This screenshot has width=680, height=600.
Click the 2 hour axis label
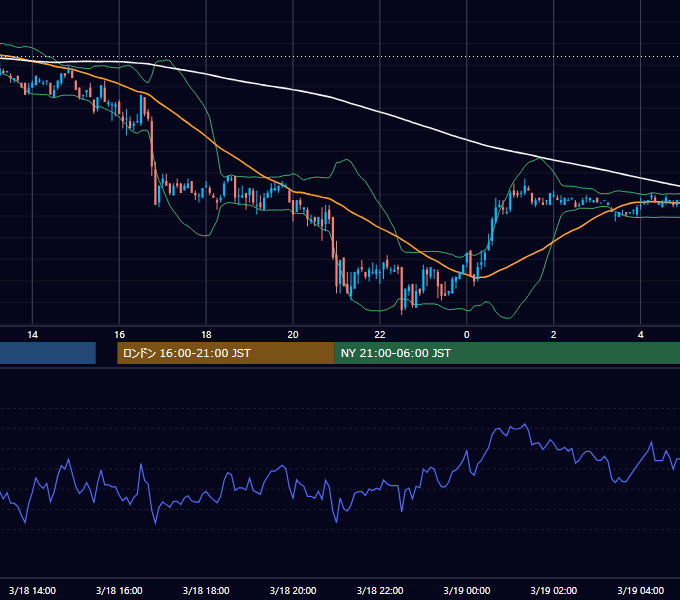pyautogui.click(x=553, y=335)
